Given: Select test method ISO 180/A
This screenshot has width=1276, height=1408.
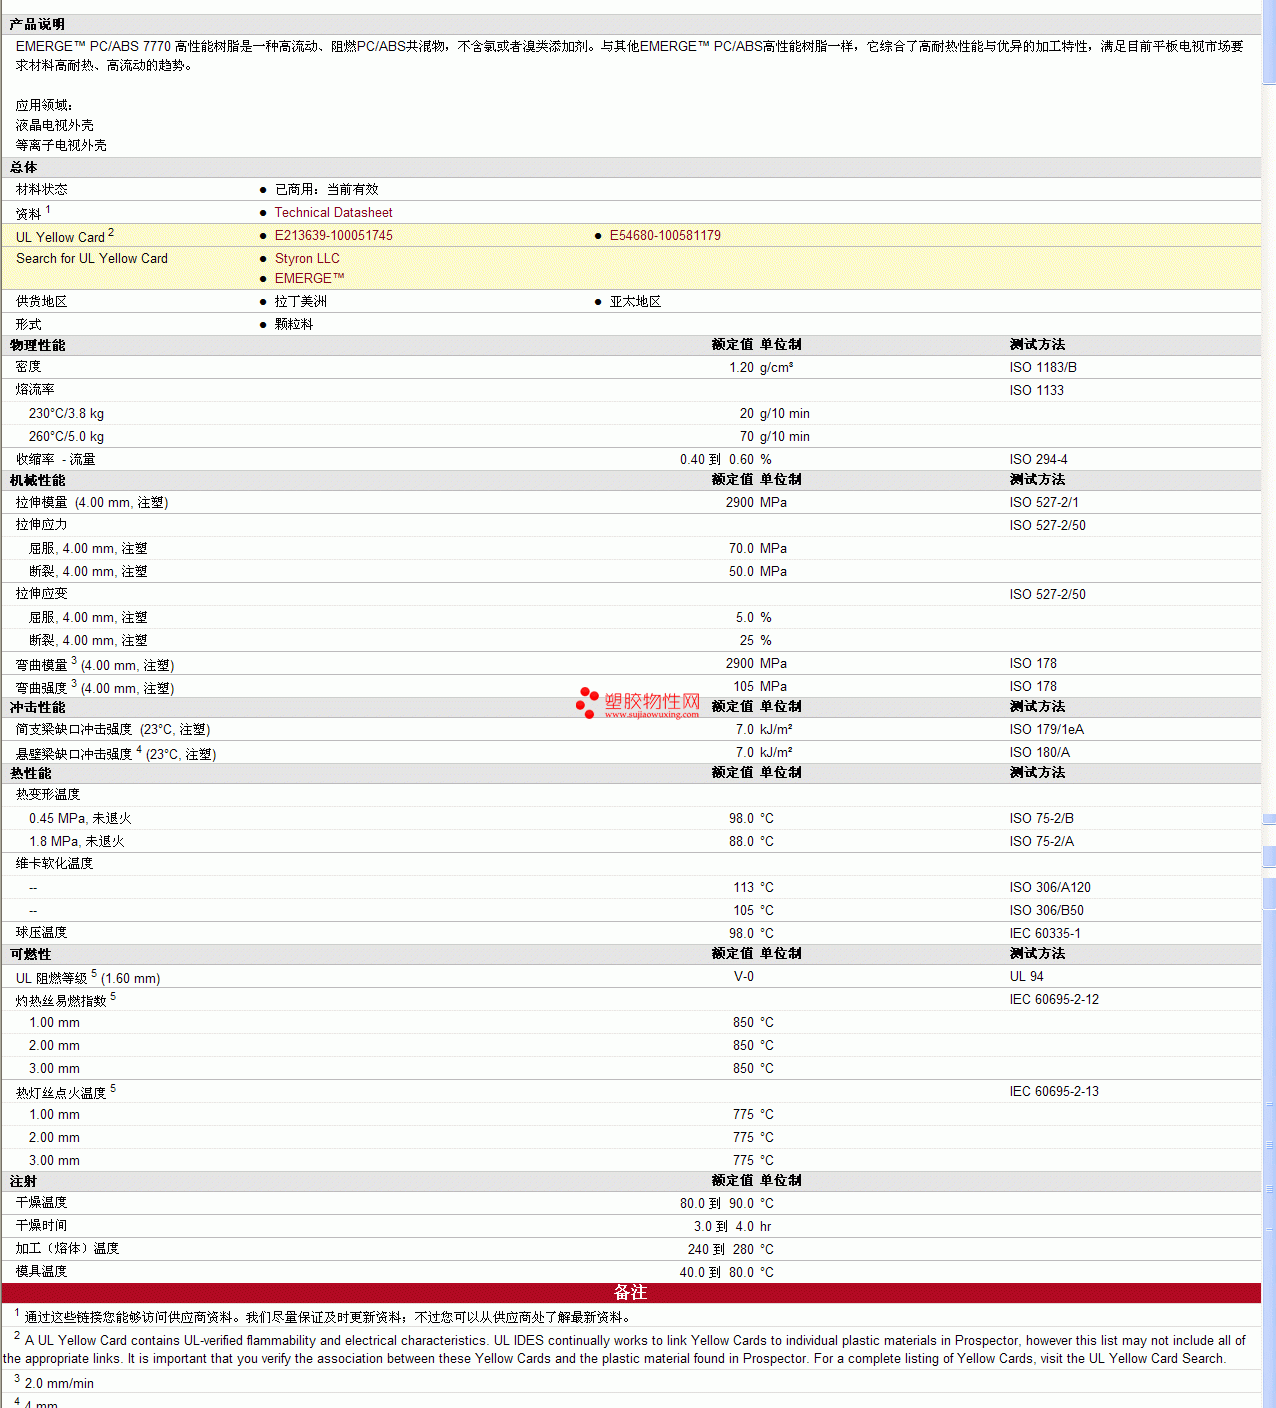Looking at the screenshot, I should [1039, 752].
